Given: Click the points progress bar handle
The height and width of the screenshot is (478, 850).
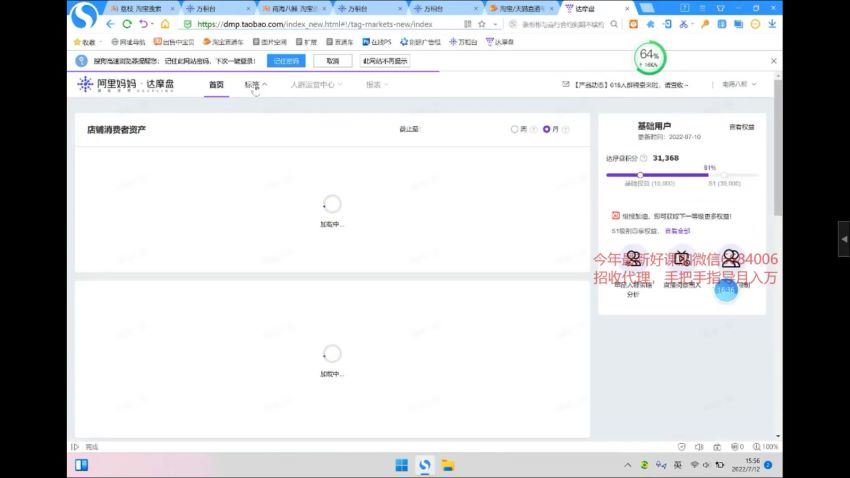Looking at the screenshot, I should 640,175.
